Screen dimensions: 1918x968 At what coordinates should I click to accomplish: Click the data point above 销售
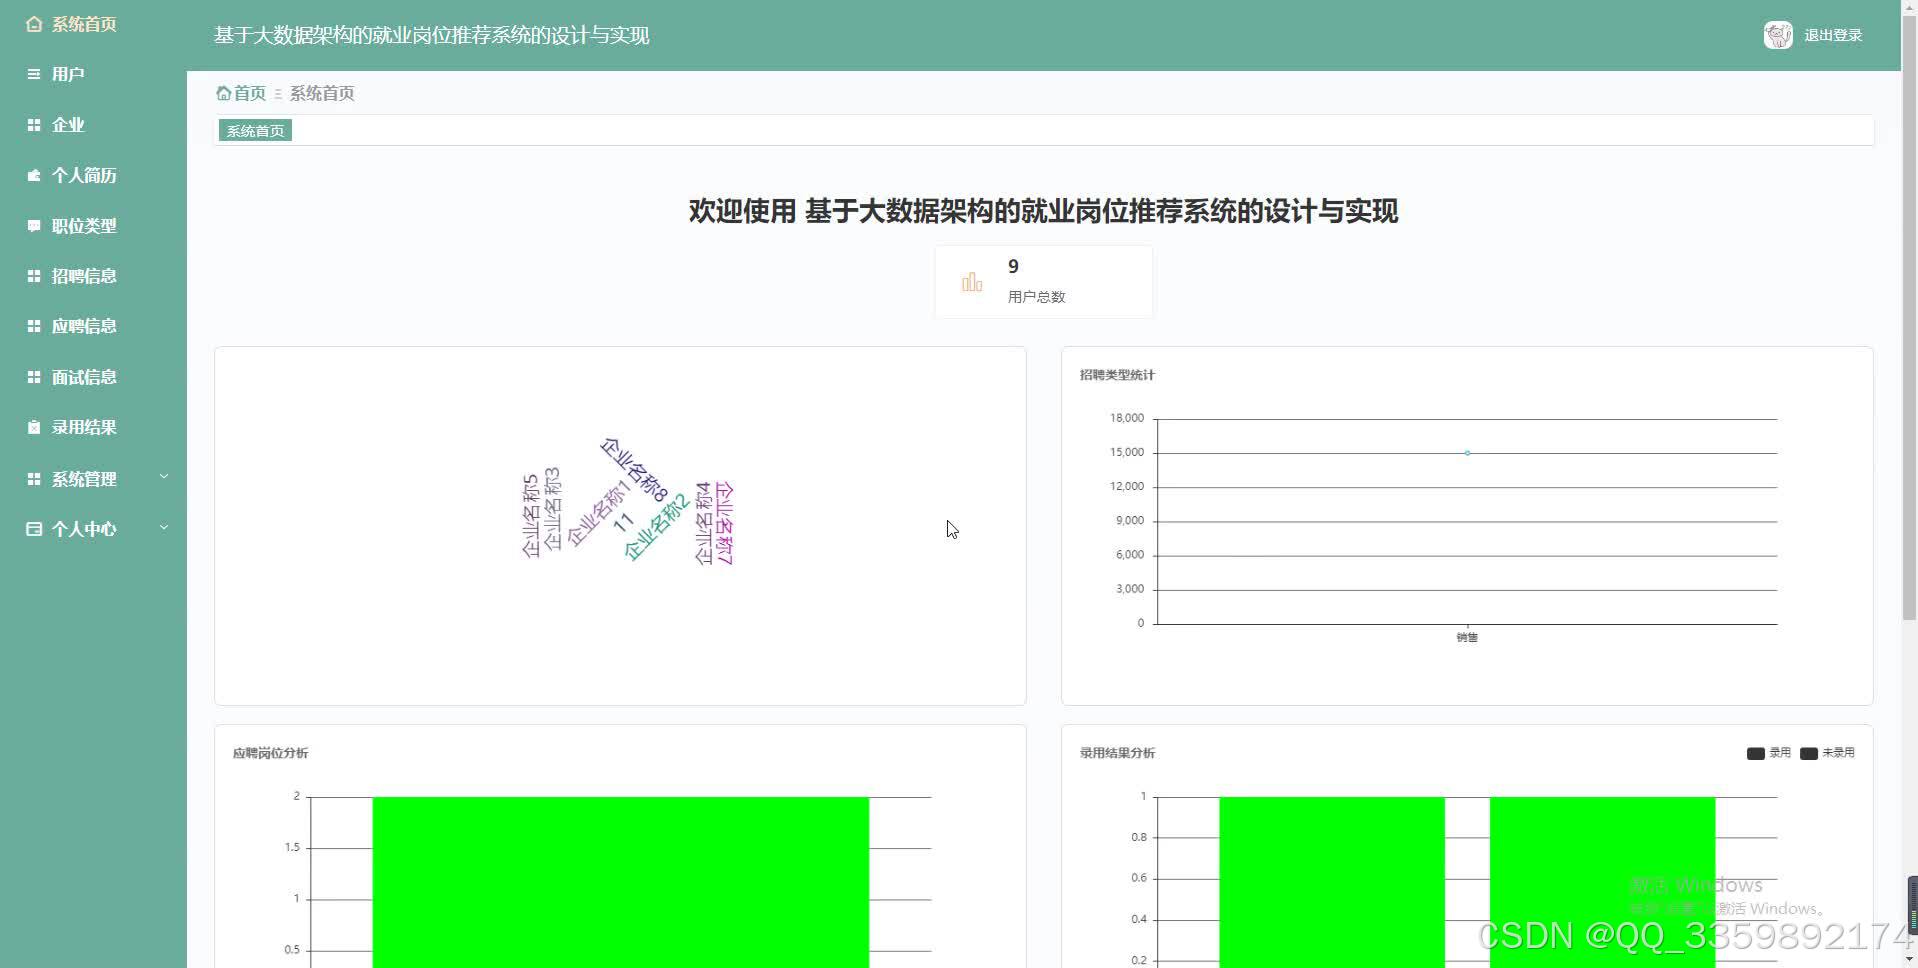pos(1467,453)
